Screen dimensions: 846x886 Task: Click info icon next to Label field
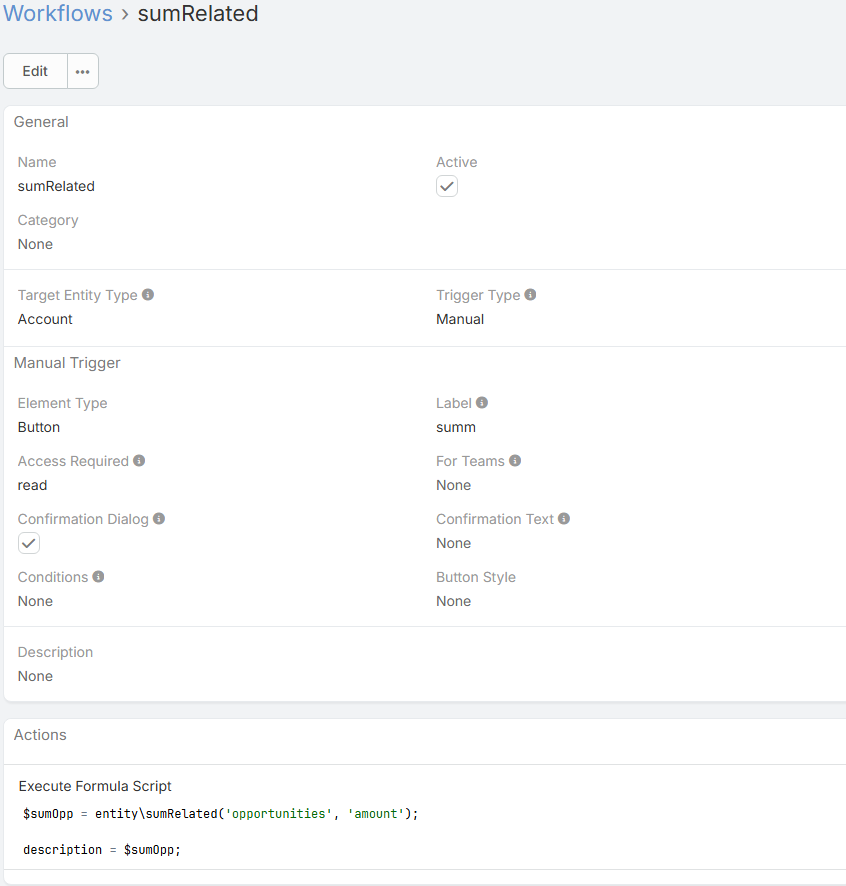point(482,403)
